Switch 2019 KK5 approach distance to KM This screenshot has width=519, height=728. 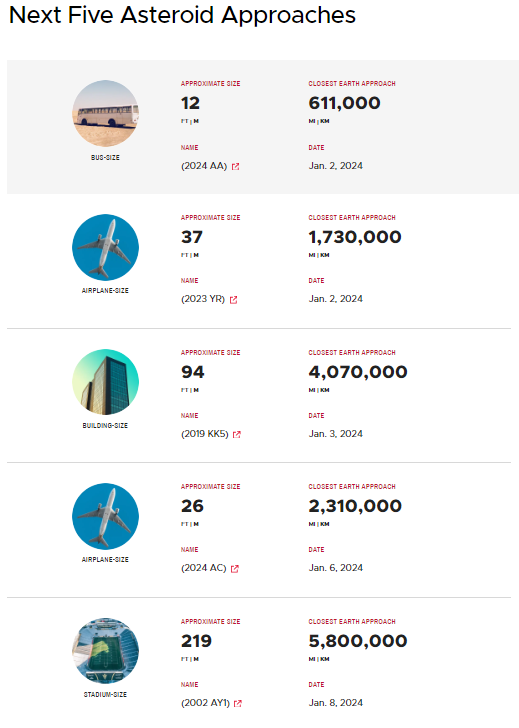pos(325,390)
